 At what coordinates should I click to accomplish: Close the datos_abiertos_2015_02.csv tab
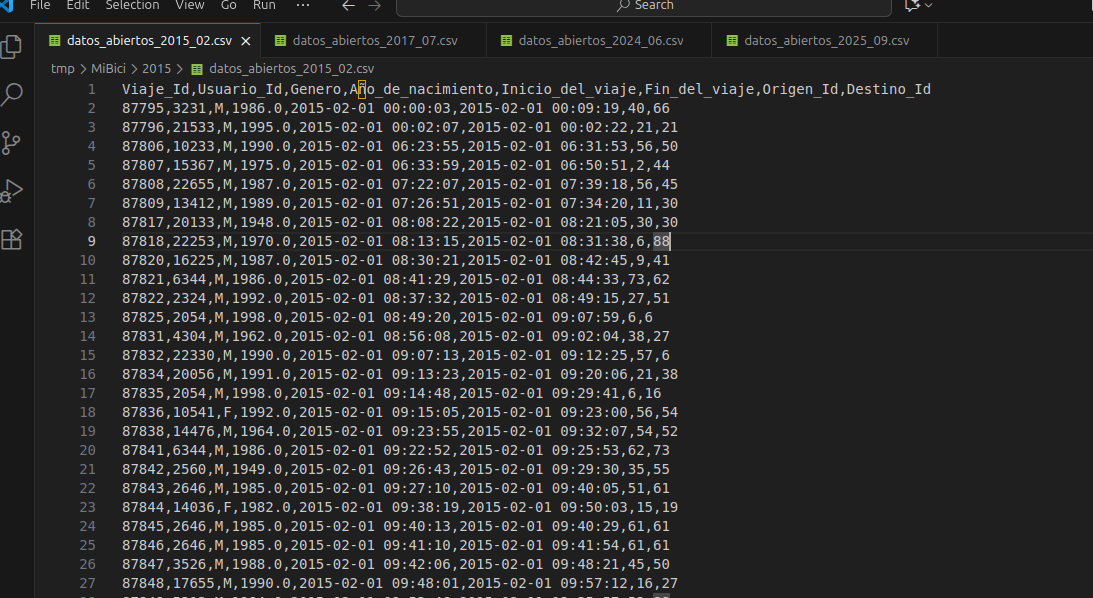246,41
